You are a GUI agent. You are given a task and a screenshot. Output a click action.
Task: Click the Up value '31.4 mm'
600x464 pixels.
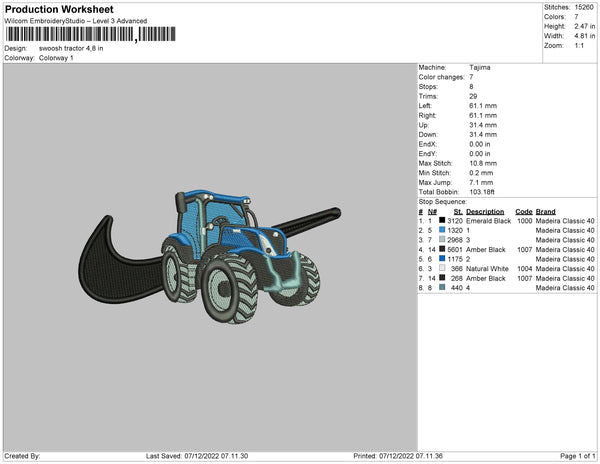pos(483,125)
